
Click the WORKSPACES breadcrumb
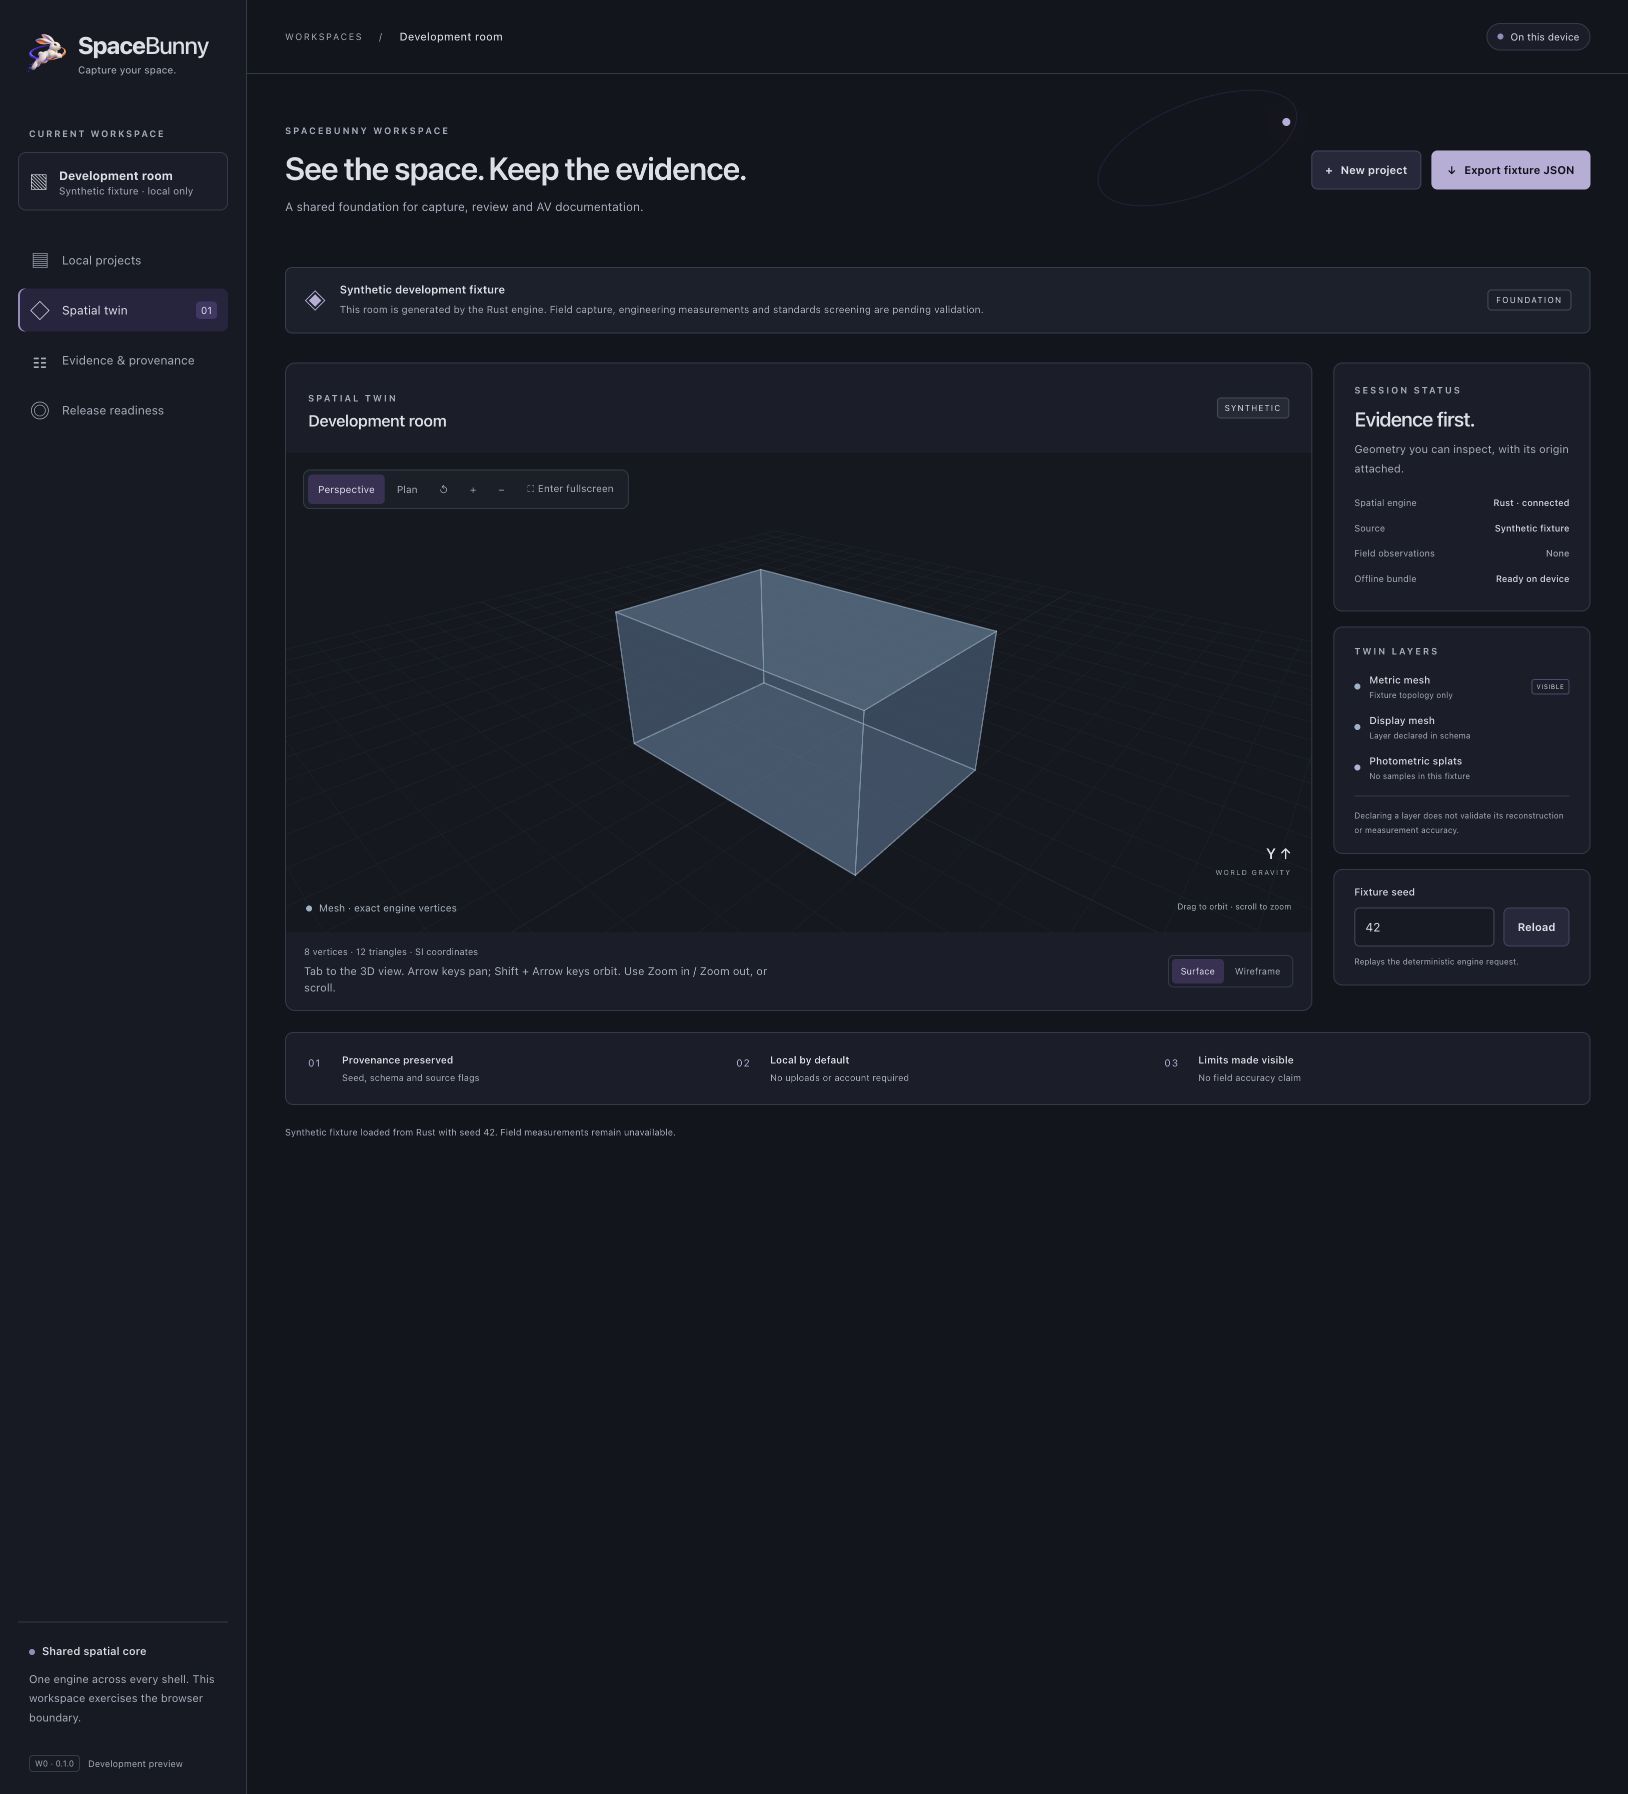coord(324,37)
